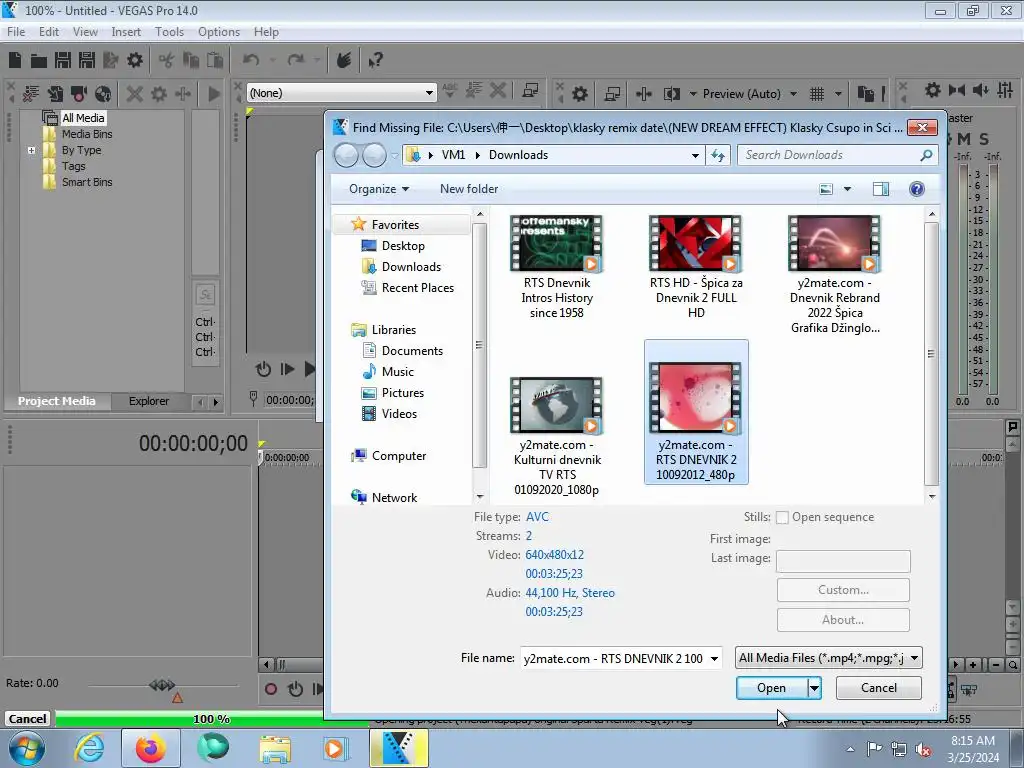Screen dimensions: 1024x768
Task: Click the refresh icon beside the address bar
Action: coord(718,155)
